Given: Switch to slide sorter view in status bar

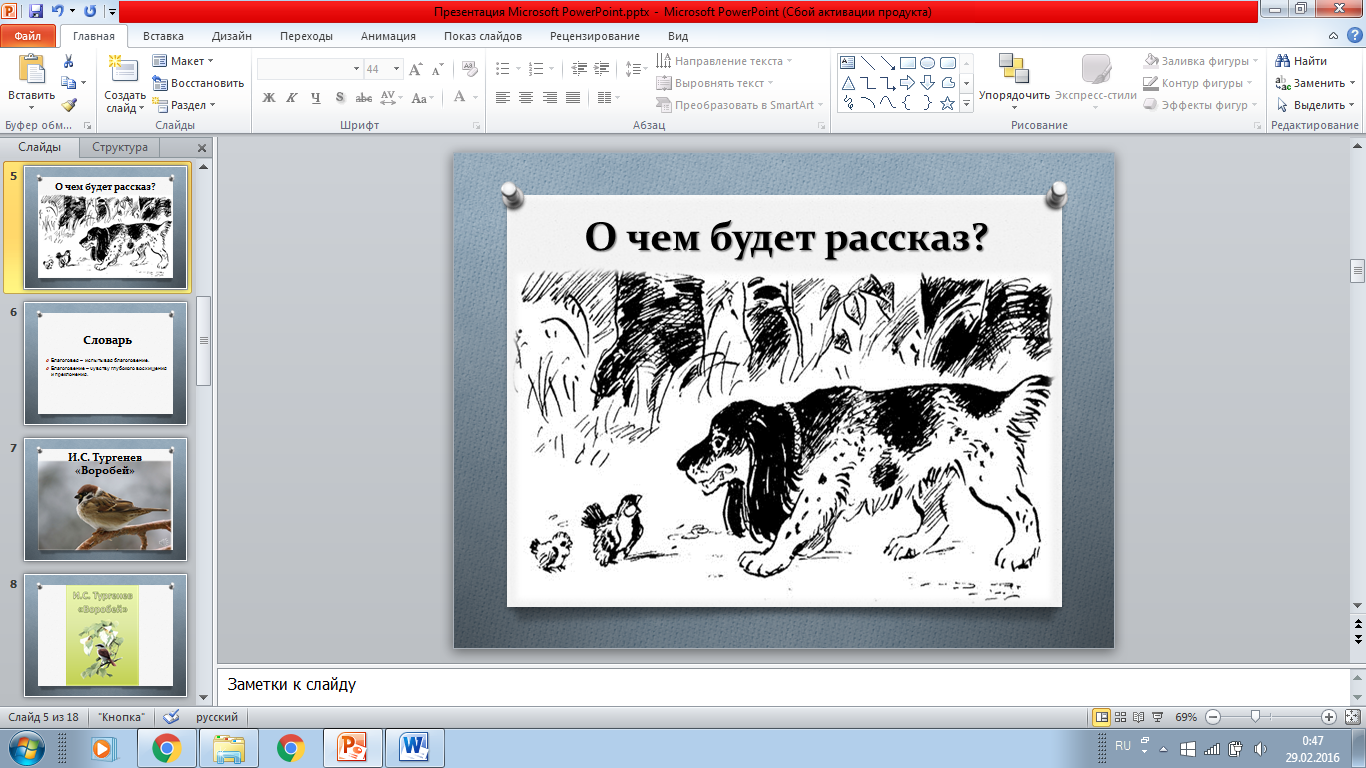Looking at the screenshot, I should coord(1119,717).
